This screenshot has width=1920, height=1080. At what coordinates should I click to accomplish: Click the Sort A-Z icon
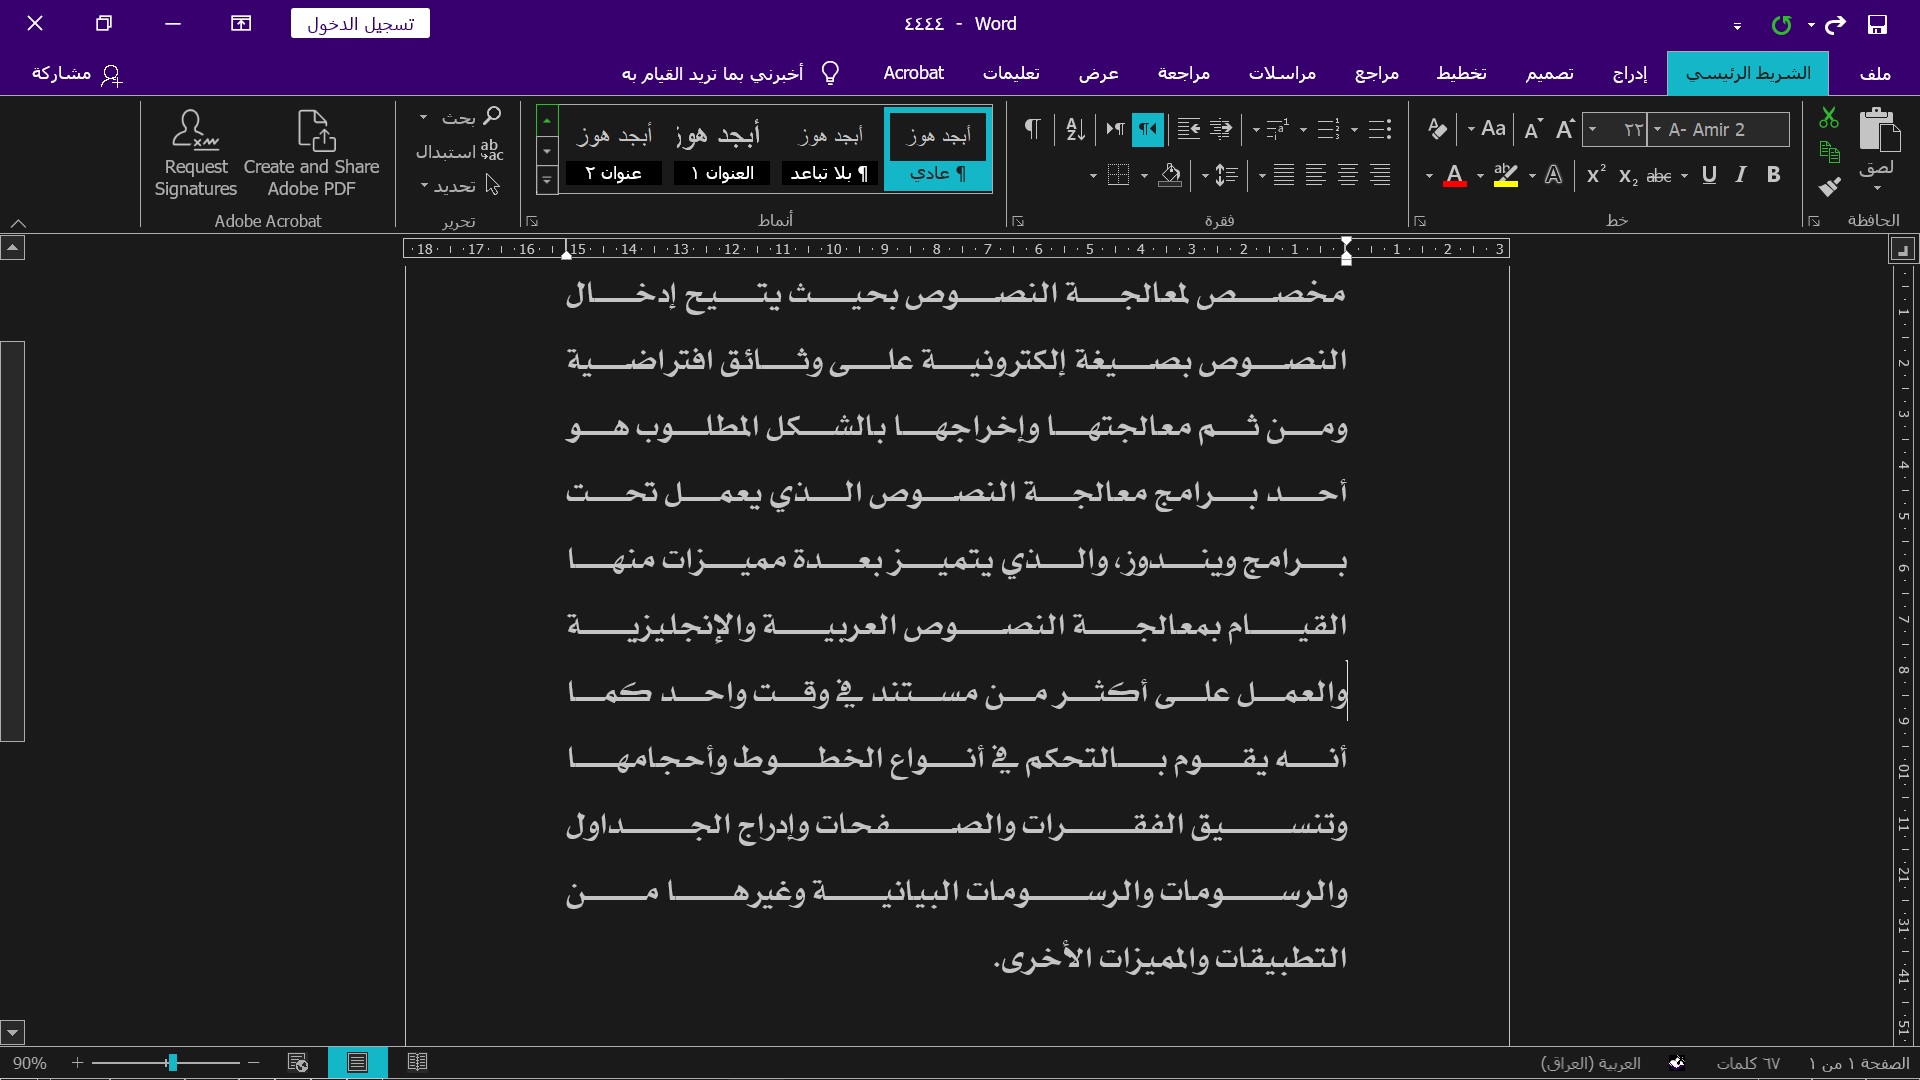(1075, 129)
